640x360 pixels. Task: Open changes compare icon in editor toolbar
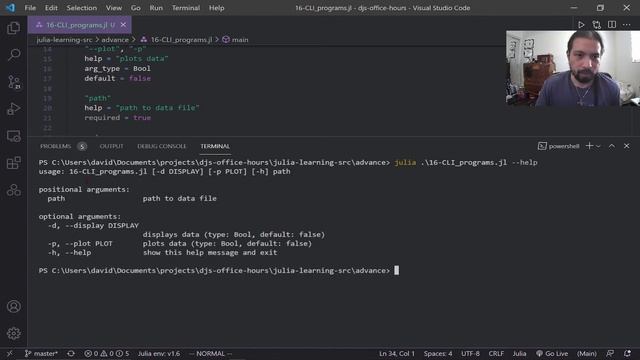click(x=596, y=25)
